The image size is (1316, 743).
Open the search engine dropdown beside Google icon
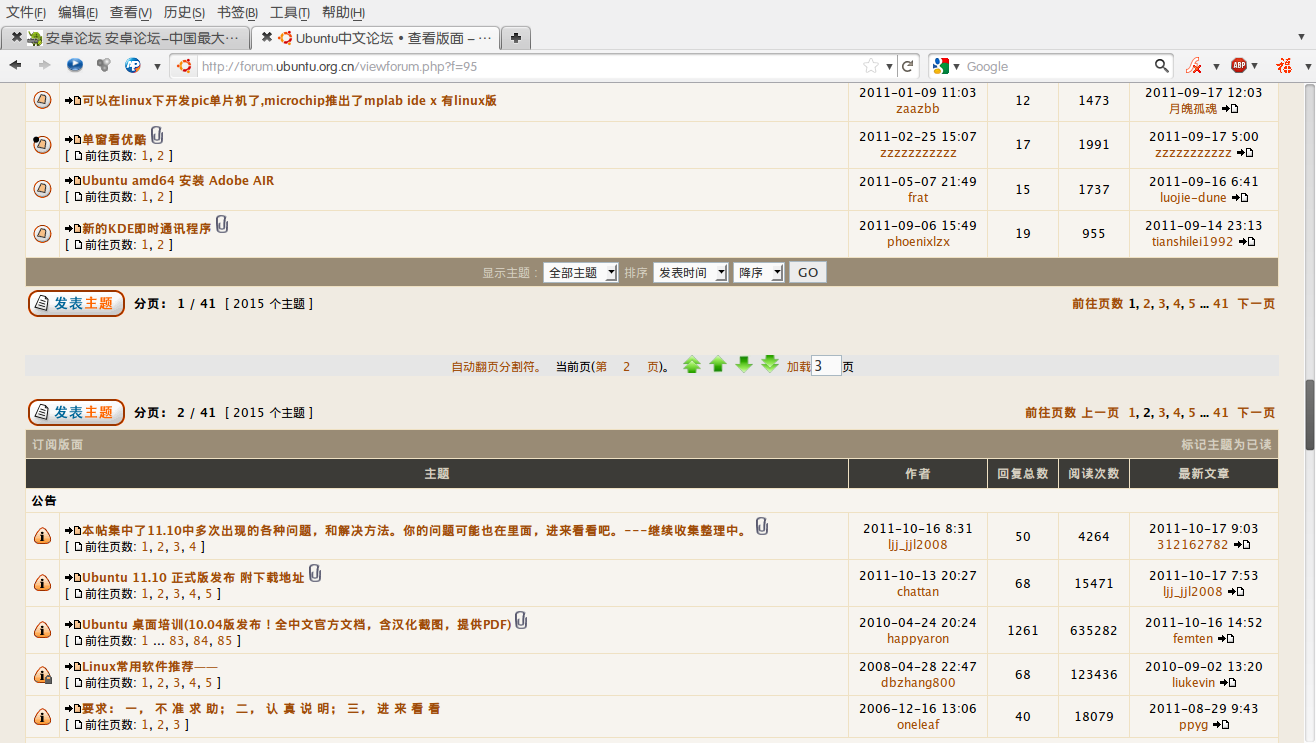(956, 67)
